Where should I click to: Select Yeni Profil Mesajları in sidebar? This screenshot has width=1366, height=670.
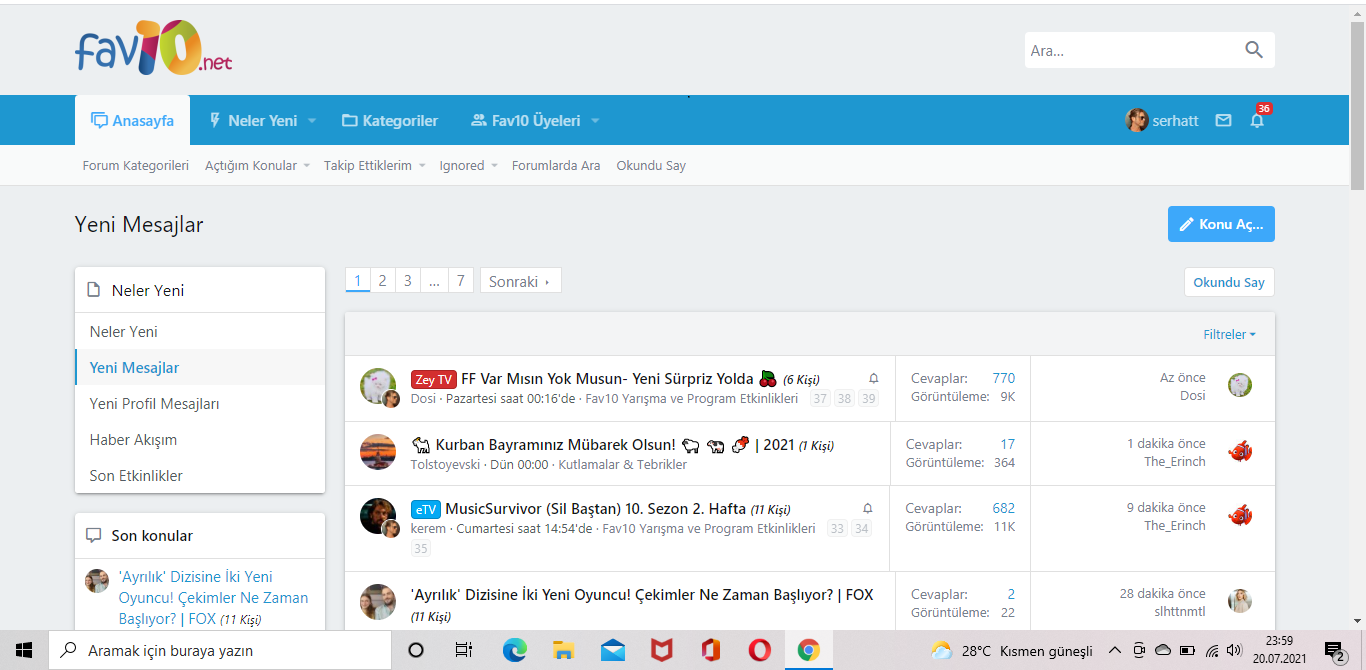point(154,404)
